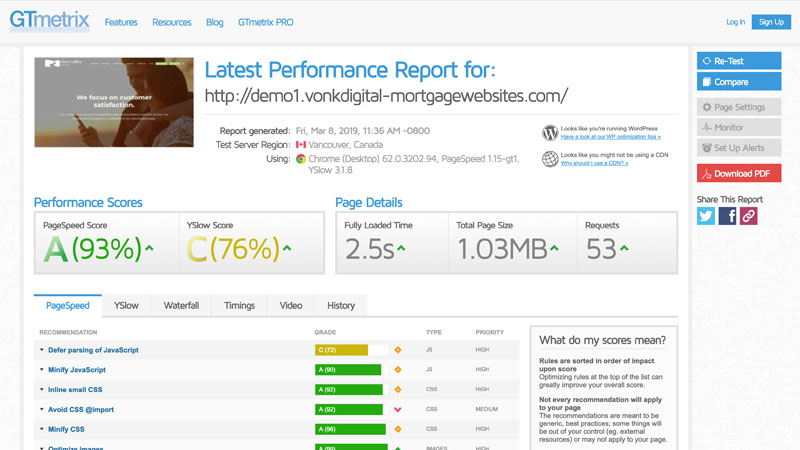This screenshot has height=450, width=800.
Task: Click the GTmetrix logo
Action: 49,21
